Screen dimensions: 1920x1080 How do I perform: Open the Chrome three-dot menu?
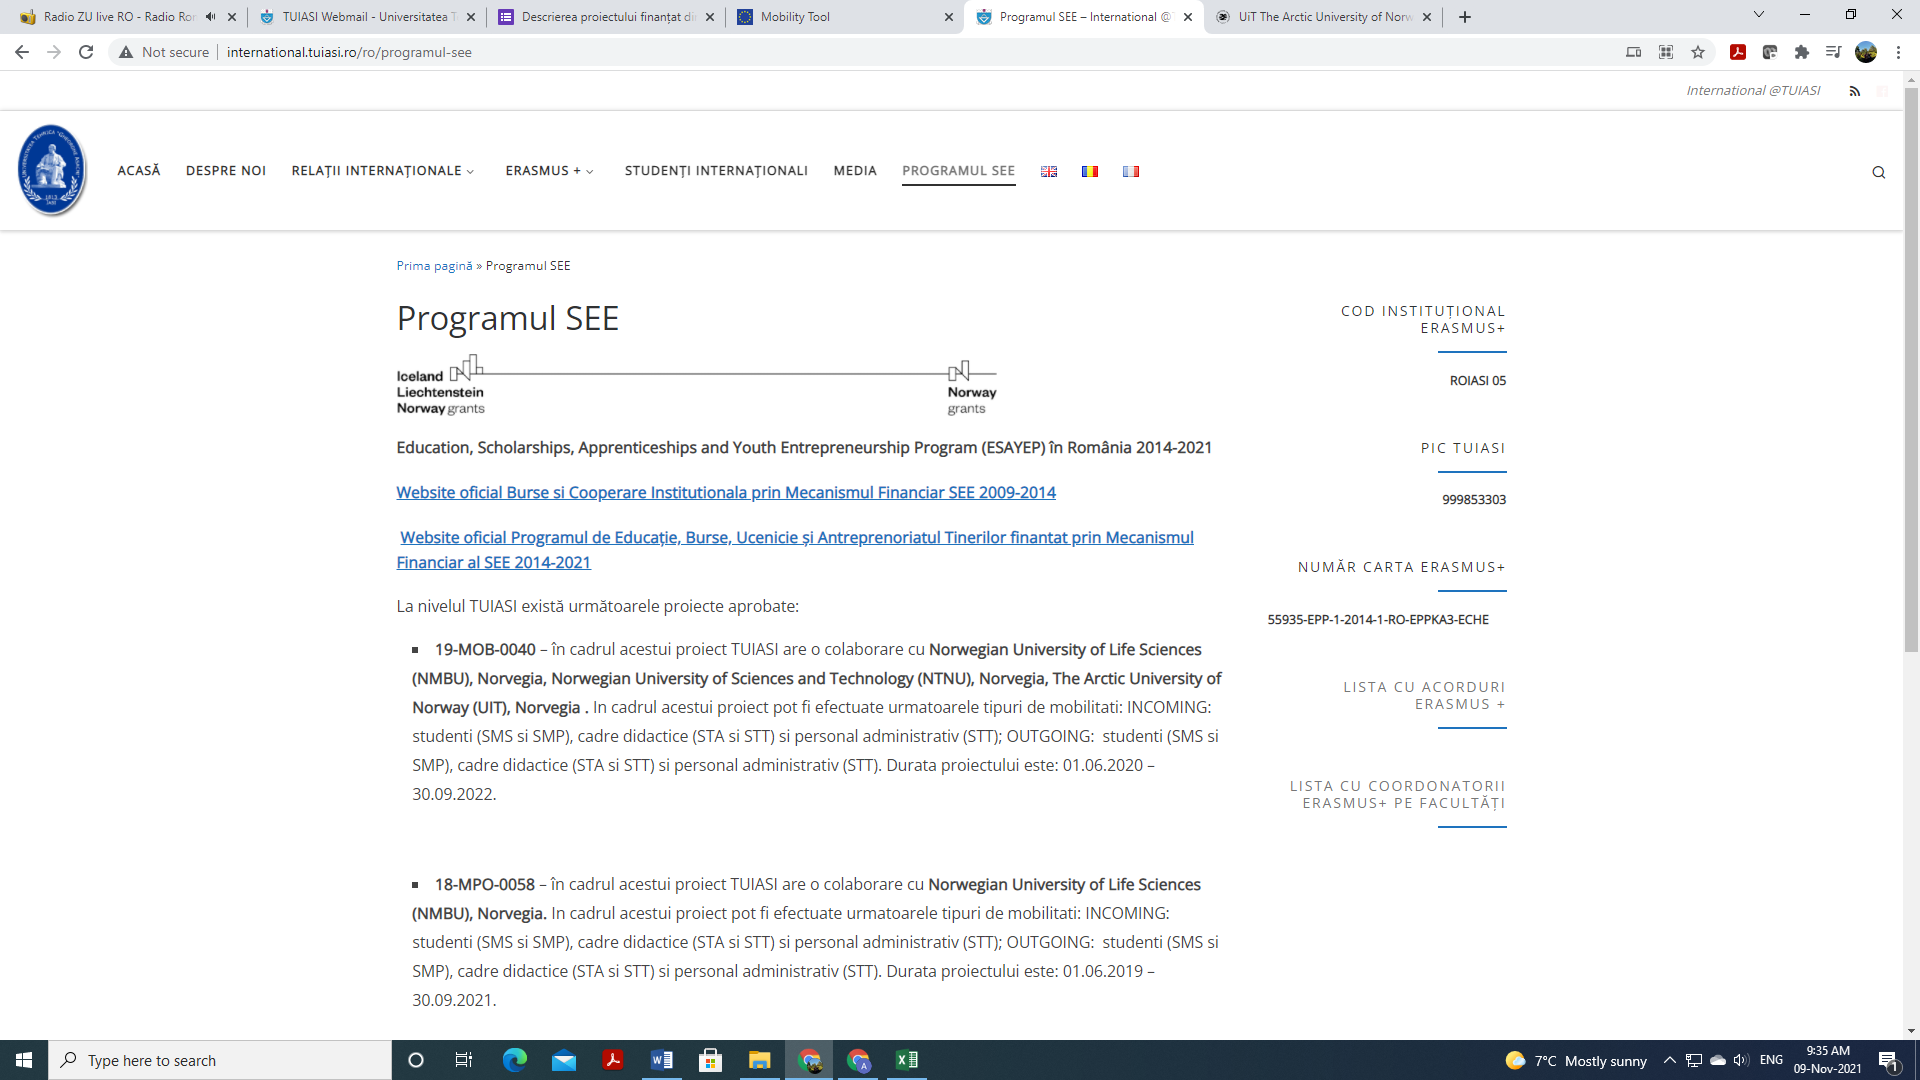coord(1898,52)
